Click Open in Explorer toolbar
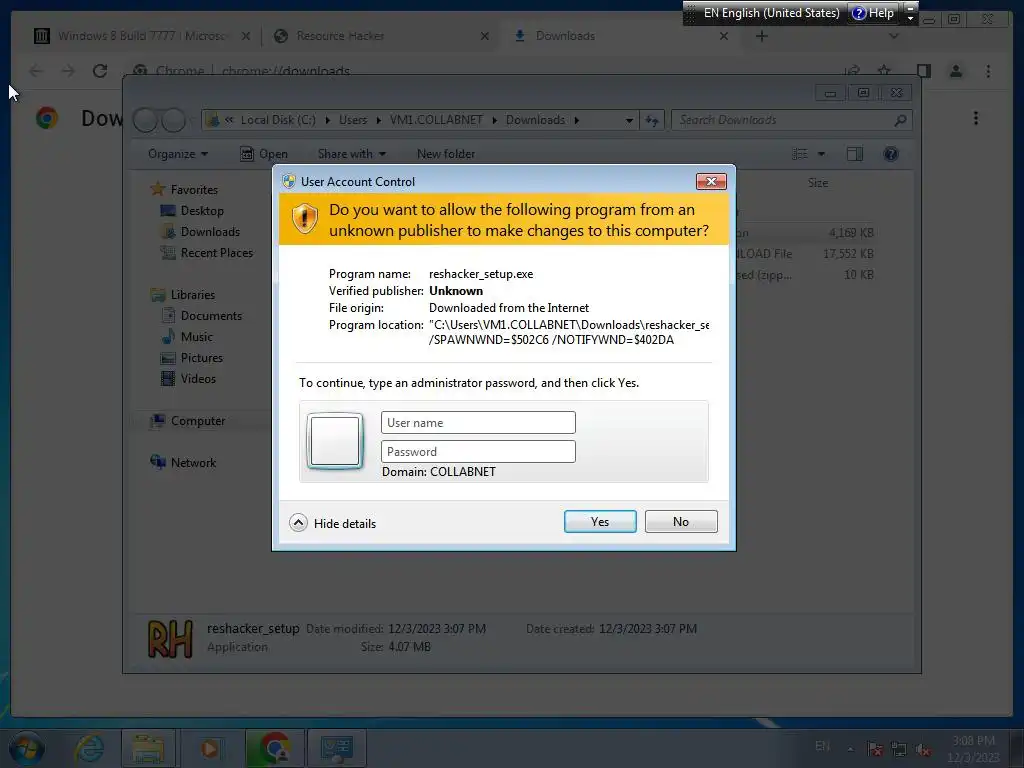Viewport: 1024px width, 768px height. coord(264,154)
